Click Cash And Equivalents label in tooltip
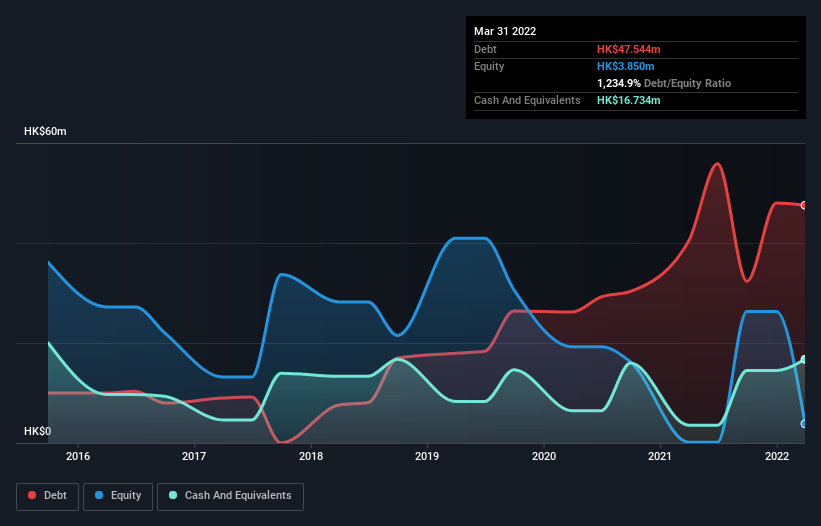 (x=527, y=100)
